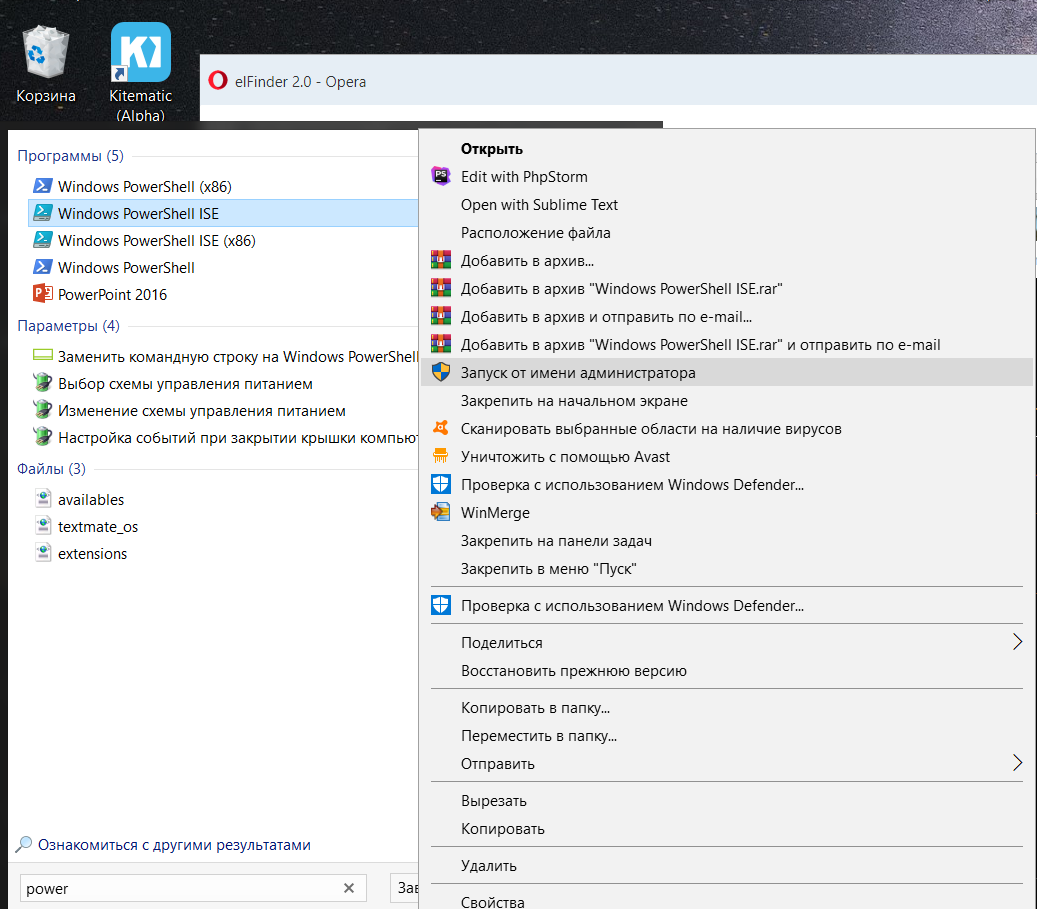Click Windows PowerShell ISE (x86) icon

[x=43, y=240]
